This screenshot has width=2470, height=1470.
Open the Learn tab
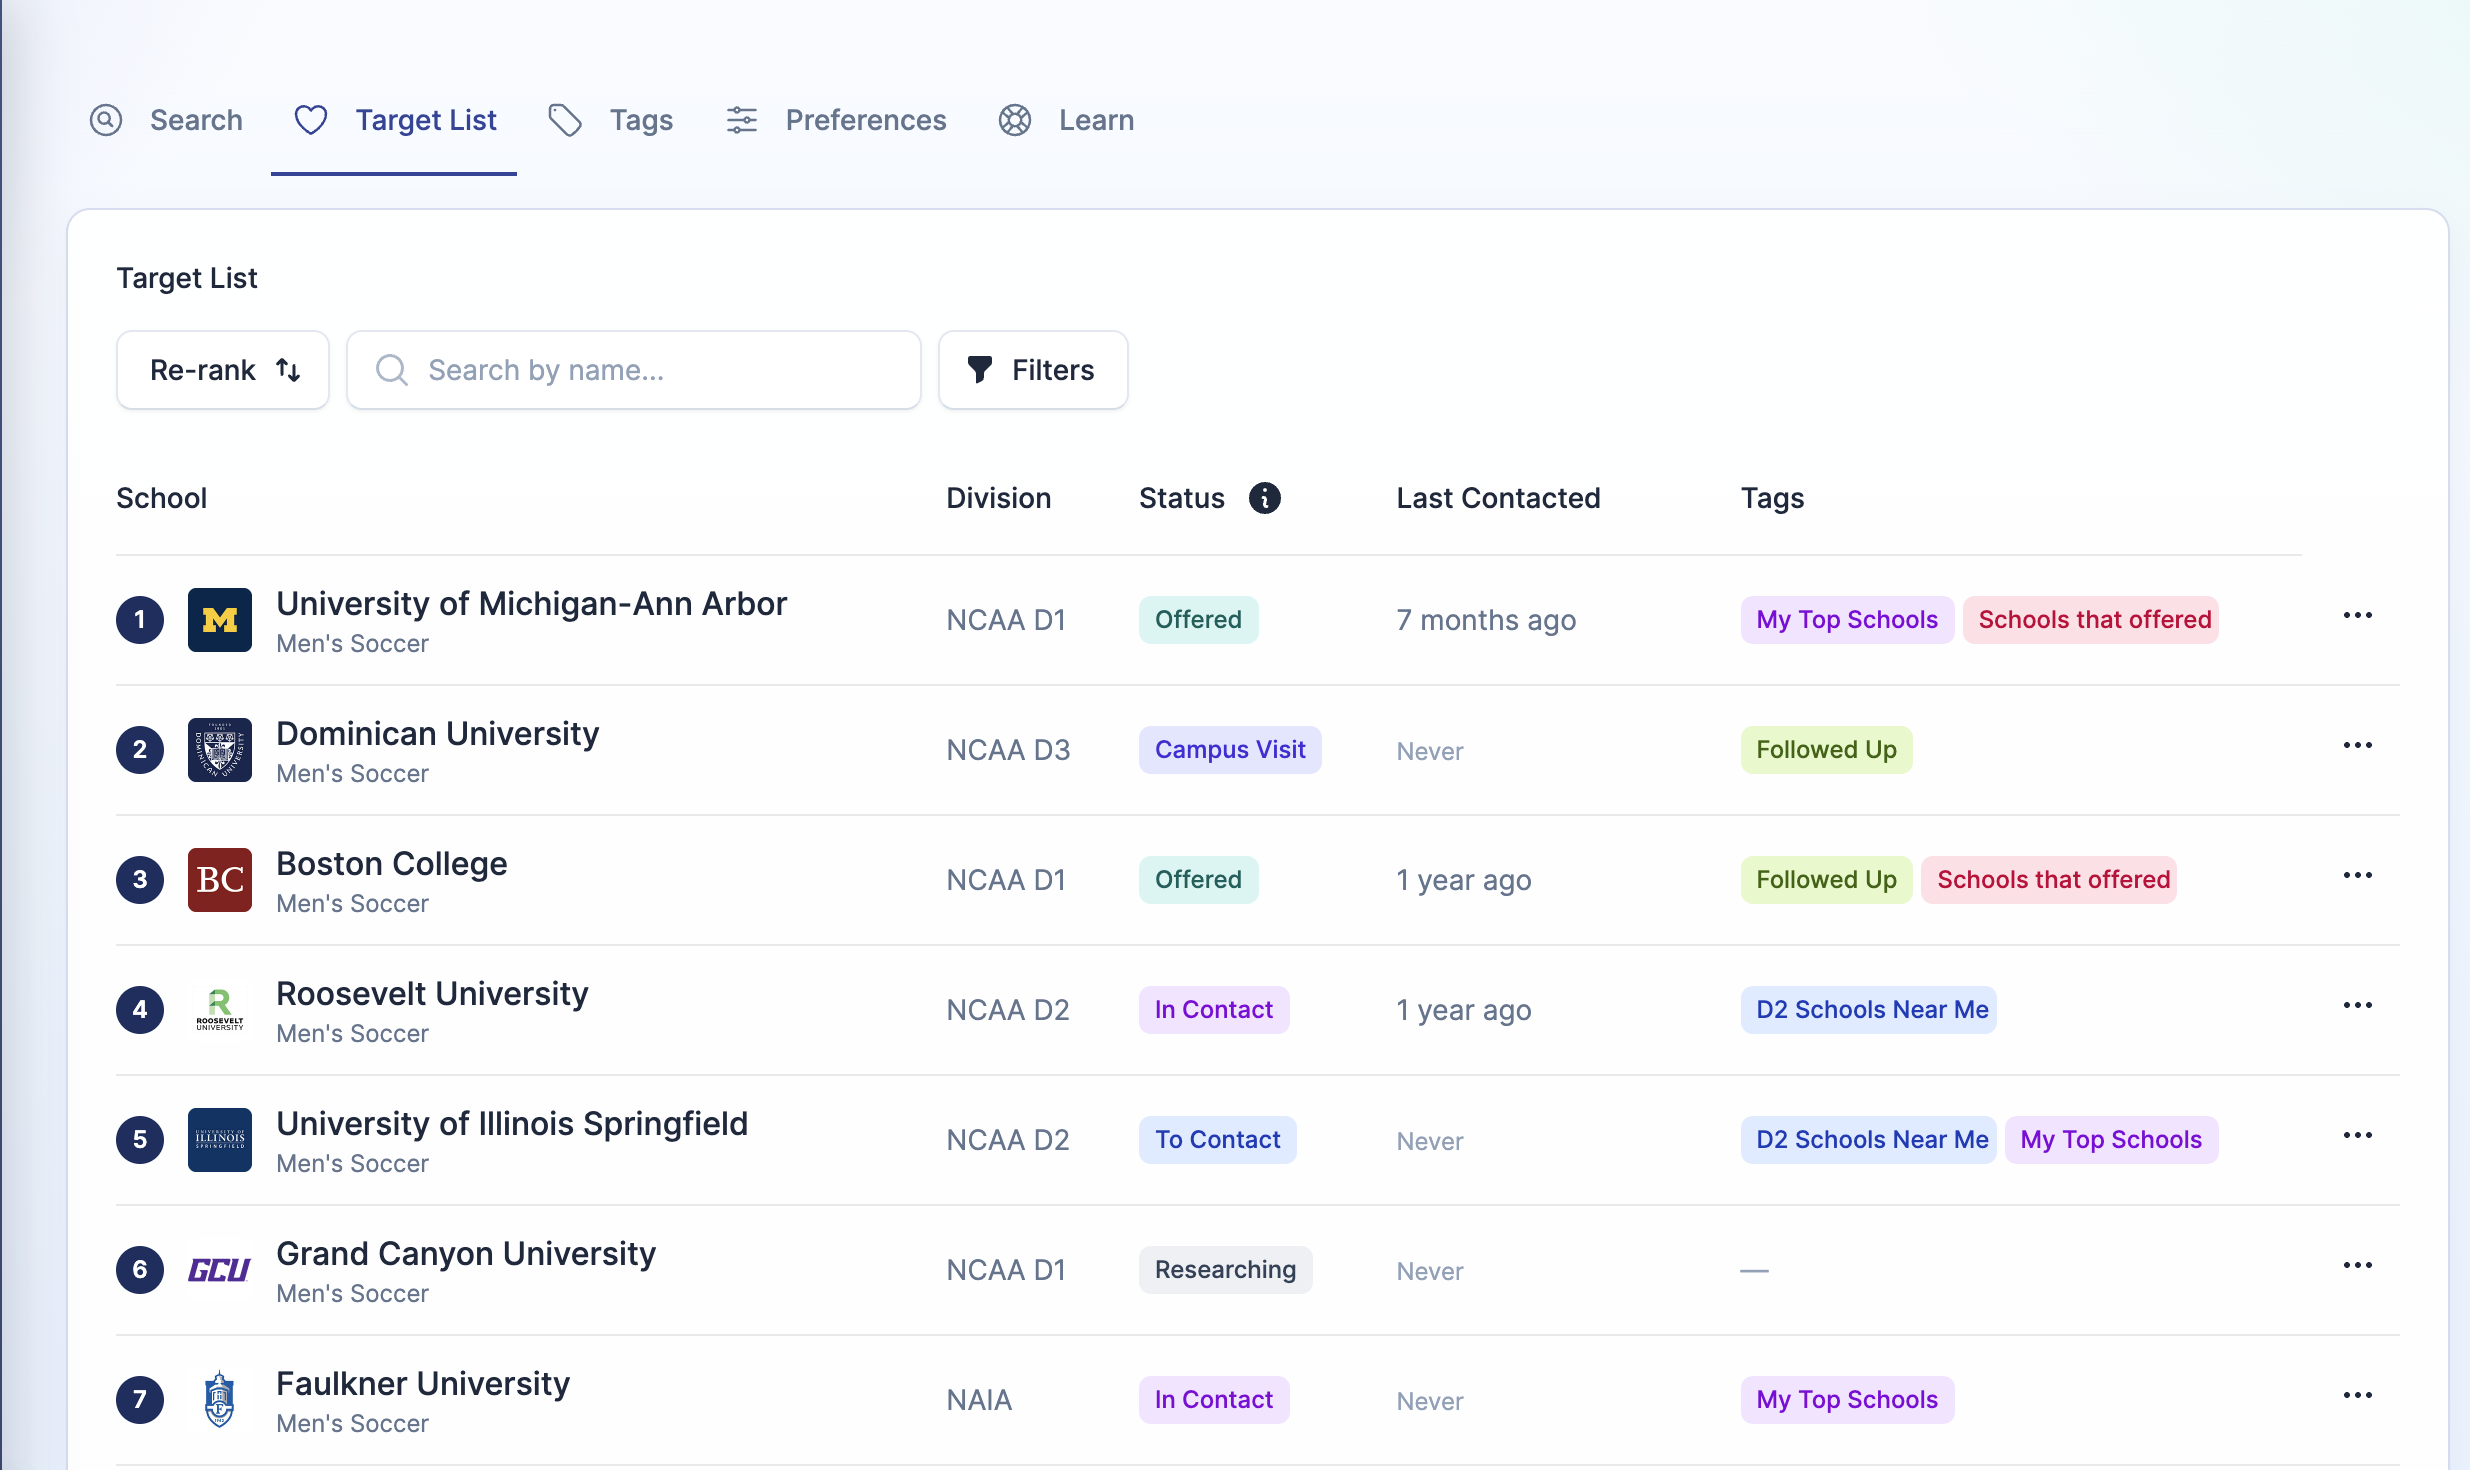pyautogui.click(x=1066, y=120)
